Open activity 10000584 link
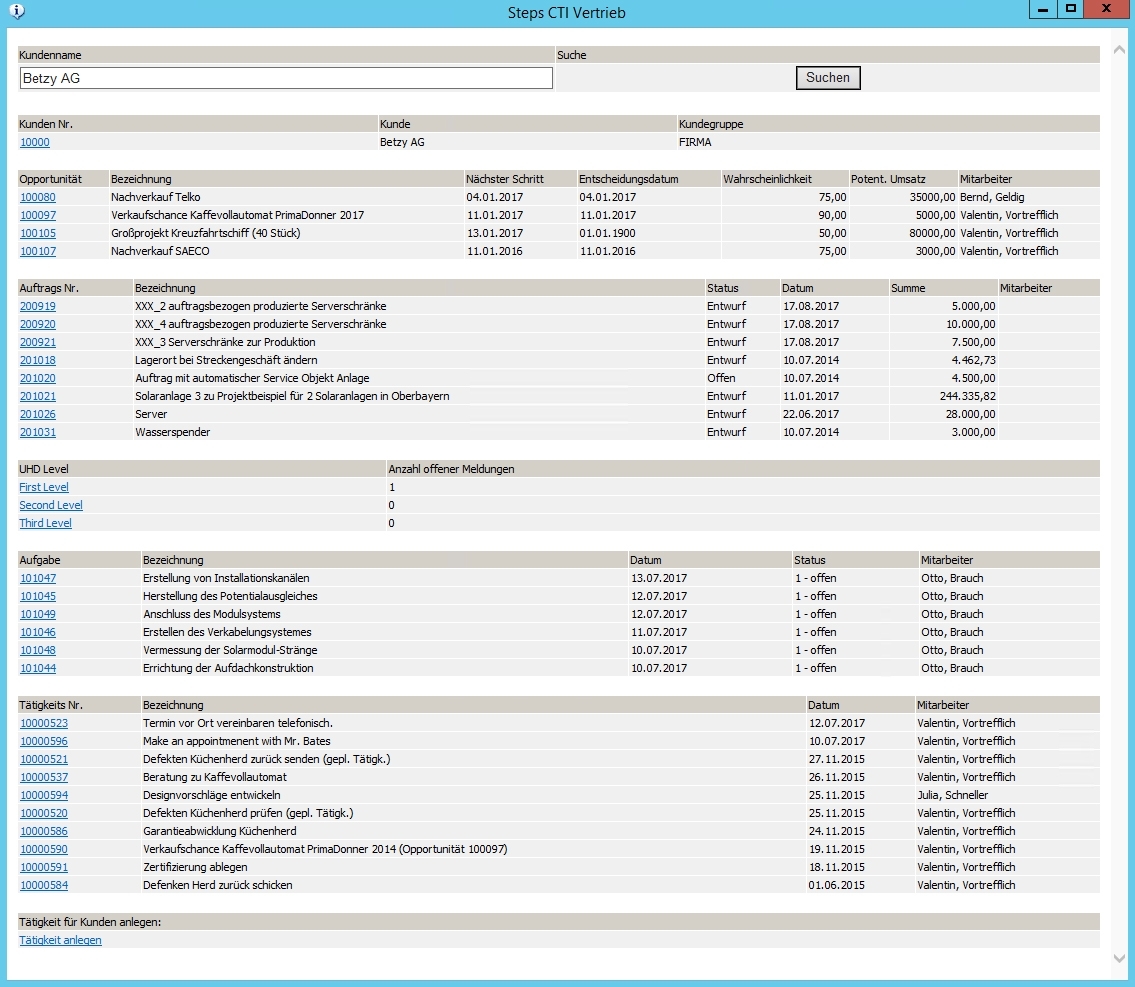This screenshot has height=987, width=1135. (44, 886)
